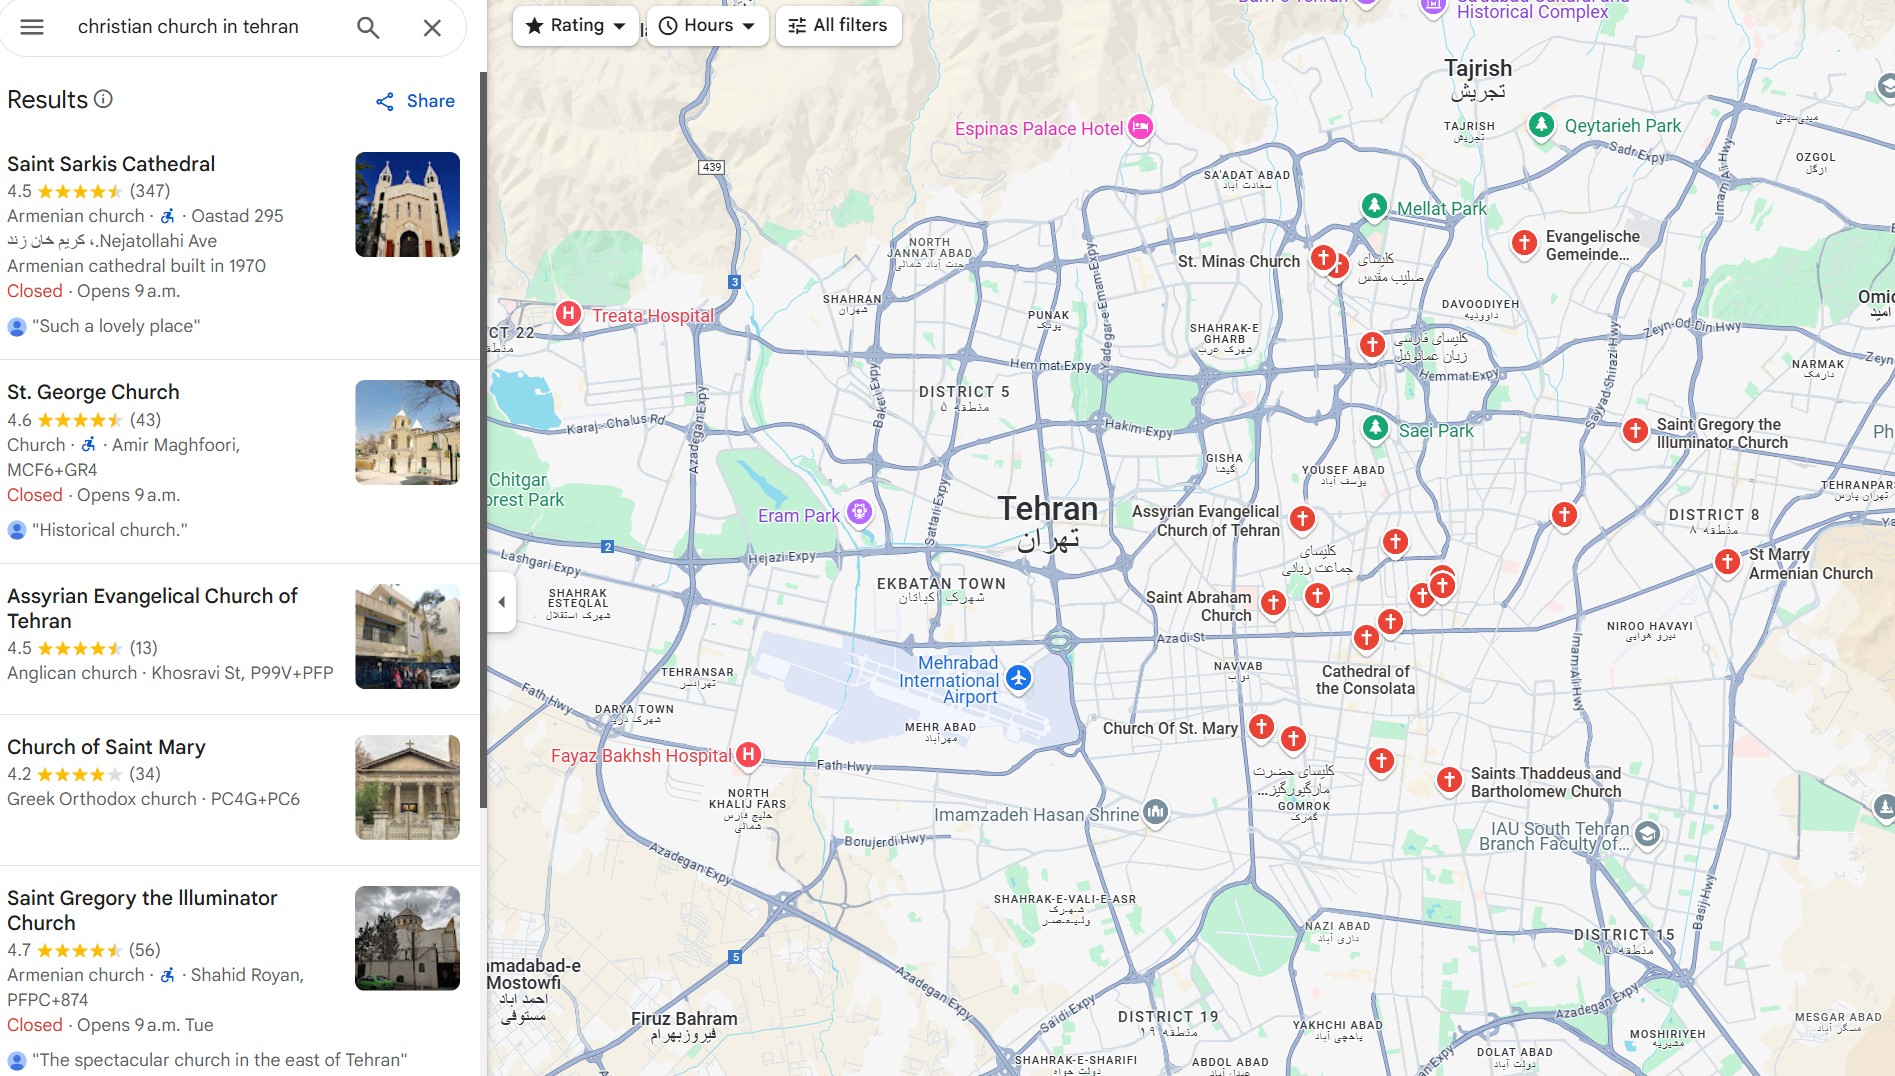Click the St. Minas Church label
Screen dimensions: 1895x1076
pos(1239,261)
